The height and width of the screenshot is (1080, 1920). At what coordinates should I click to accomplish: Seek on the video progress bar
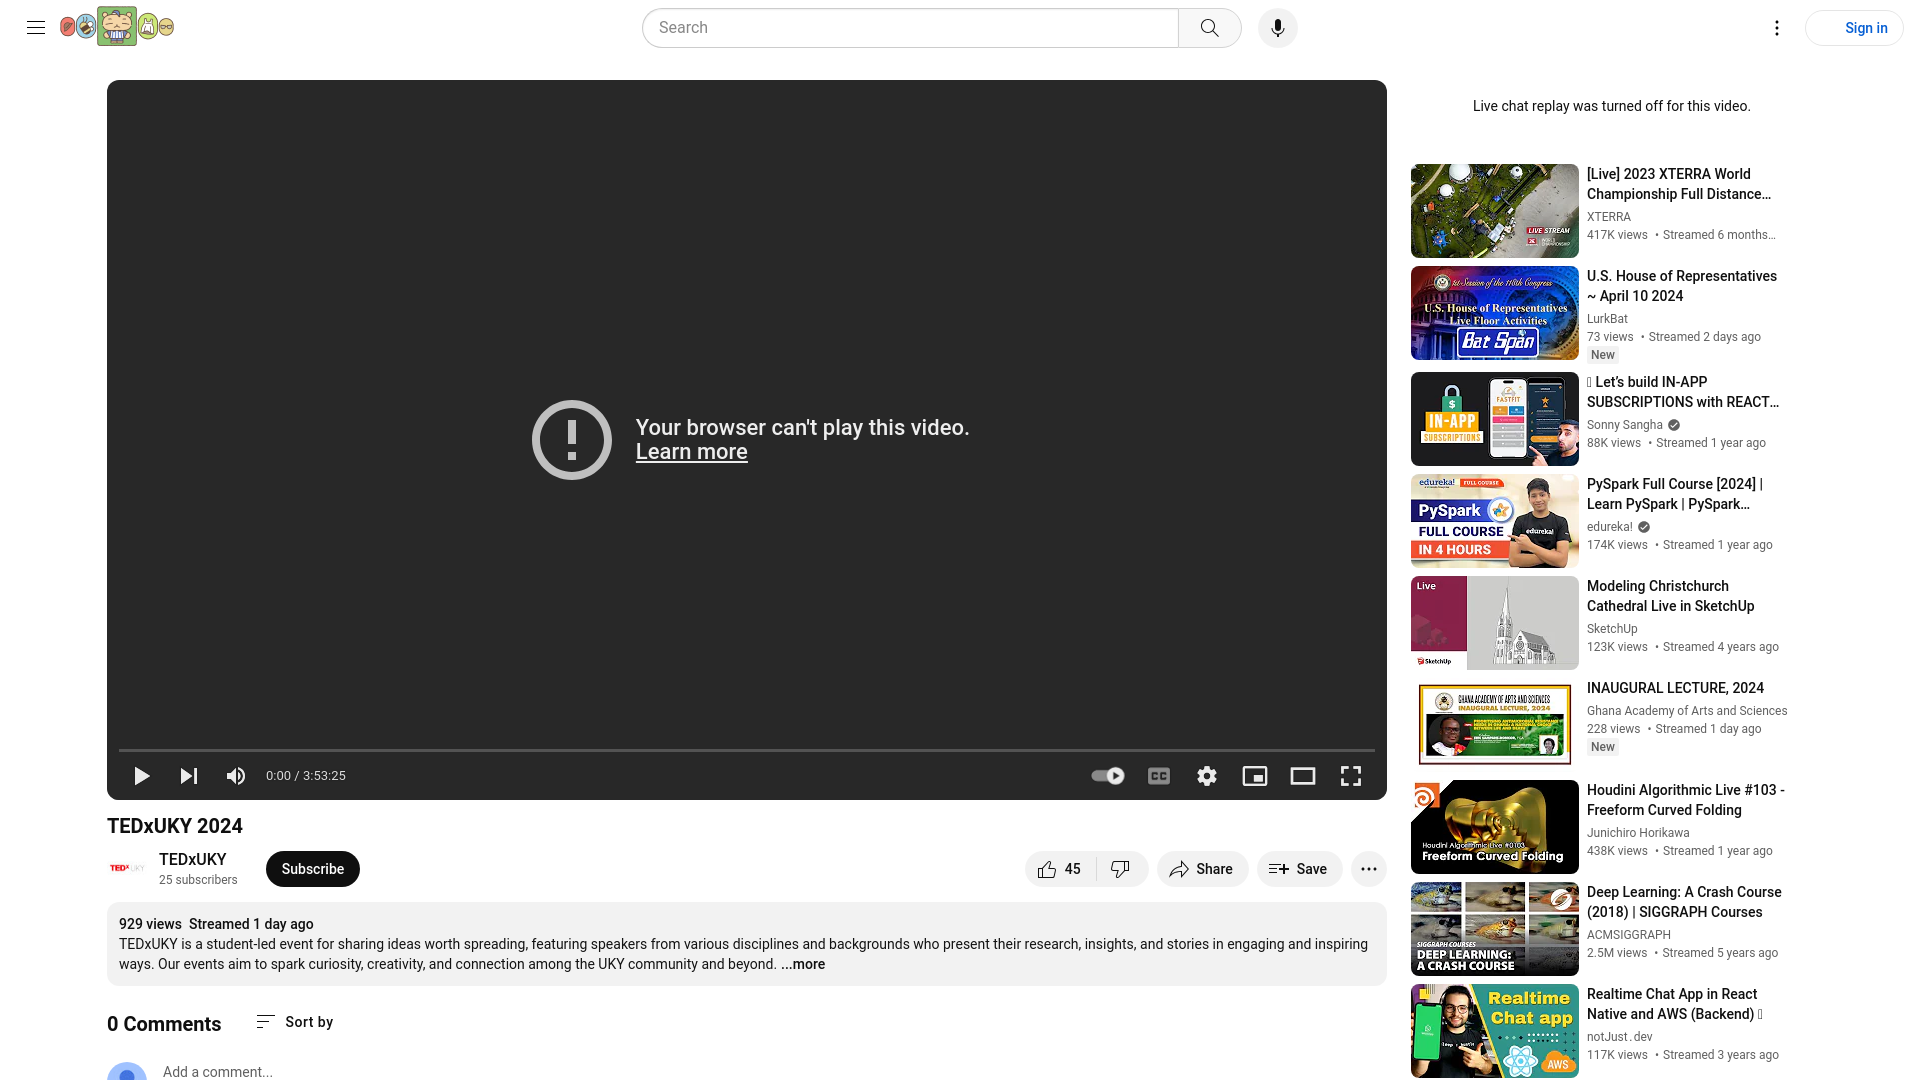coord(747,750)
